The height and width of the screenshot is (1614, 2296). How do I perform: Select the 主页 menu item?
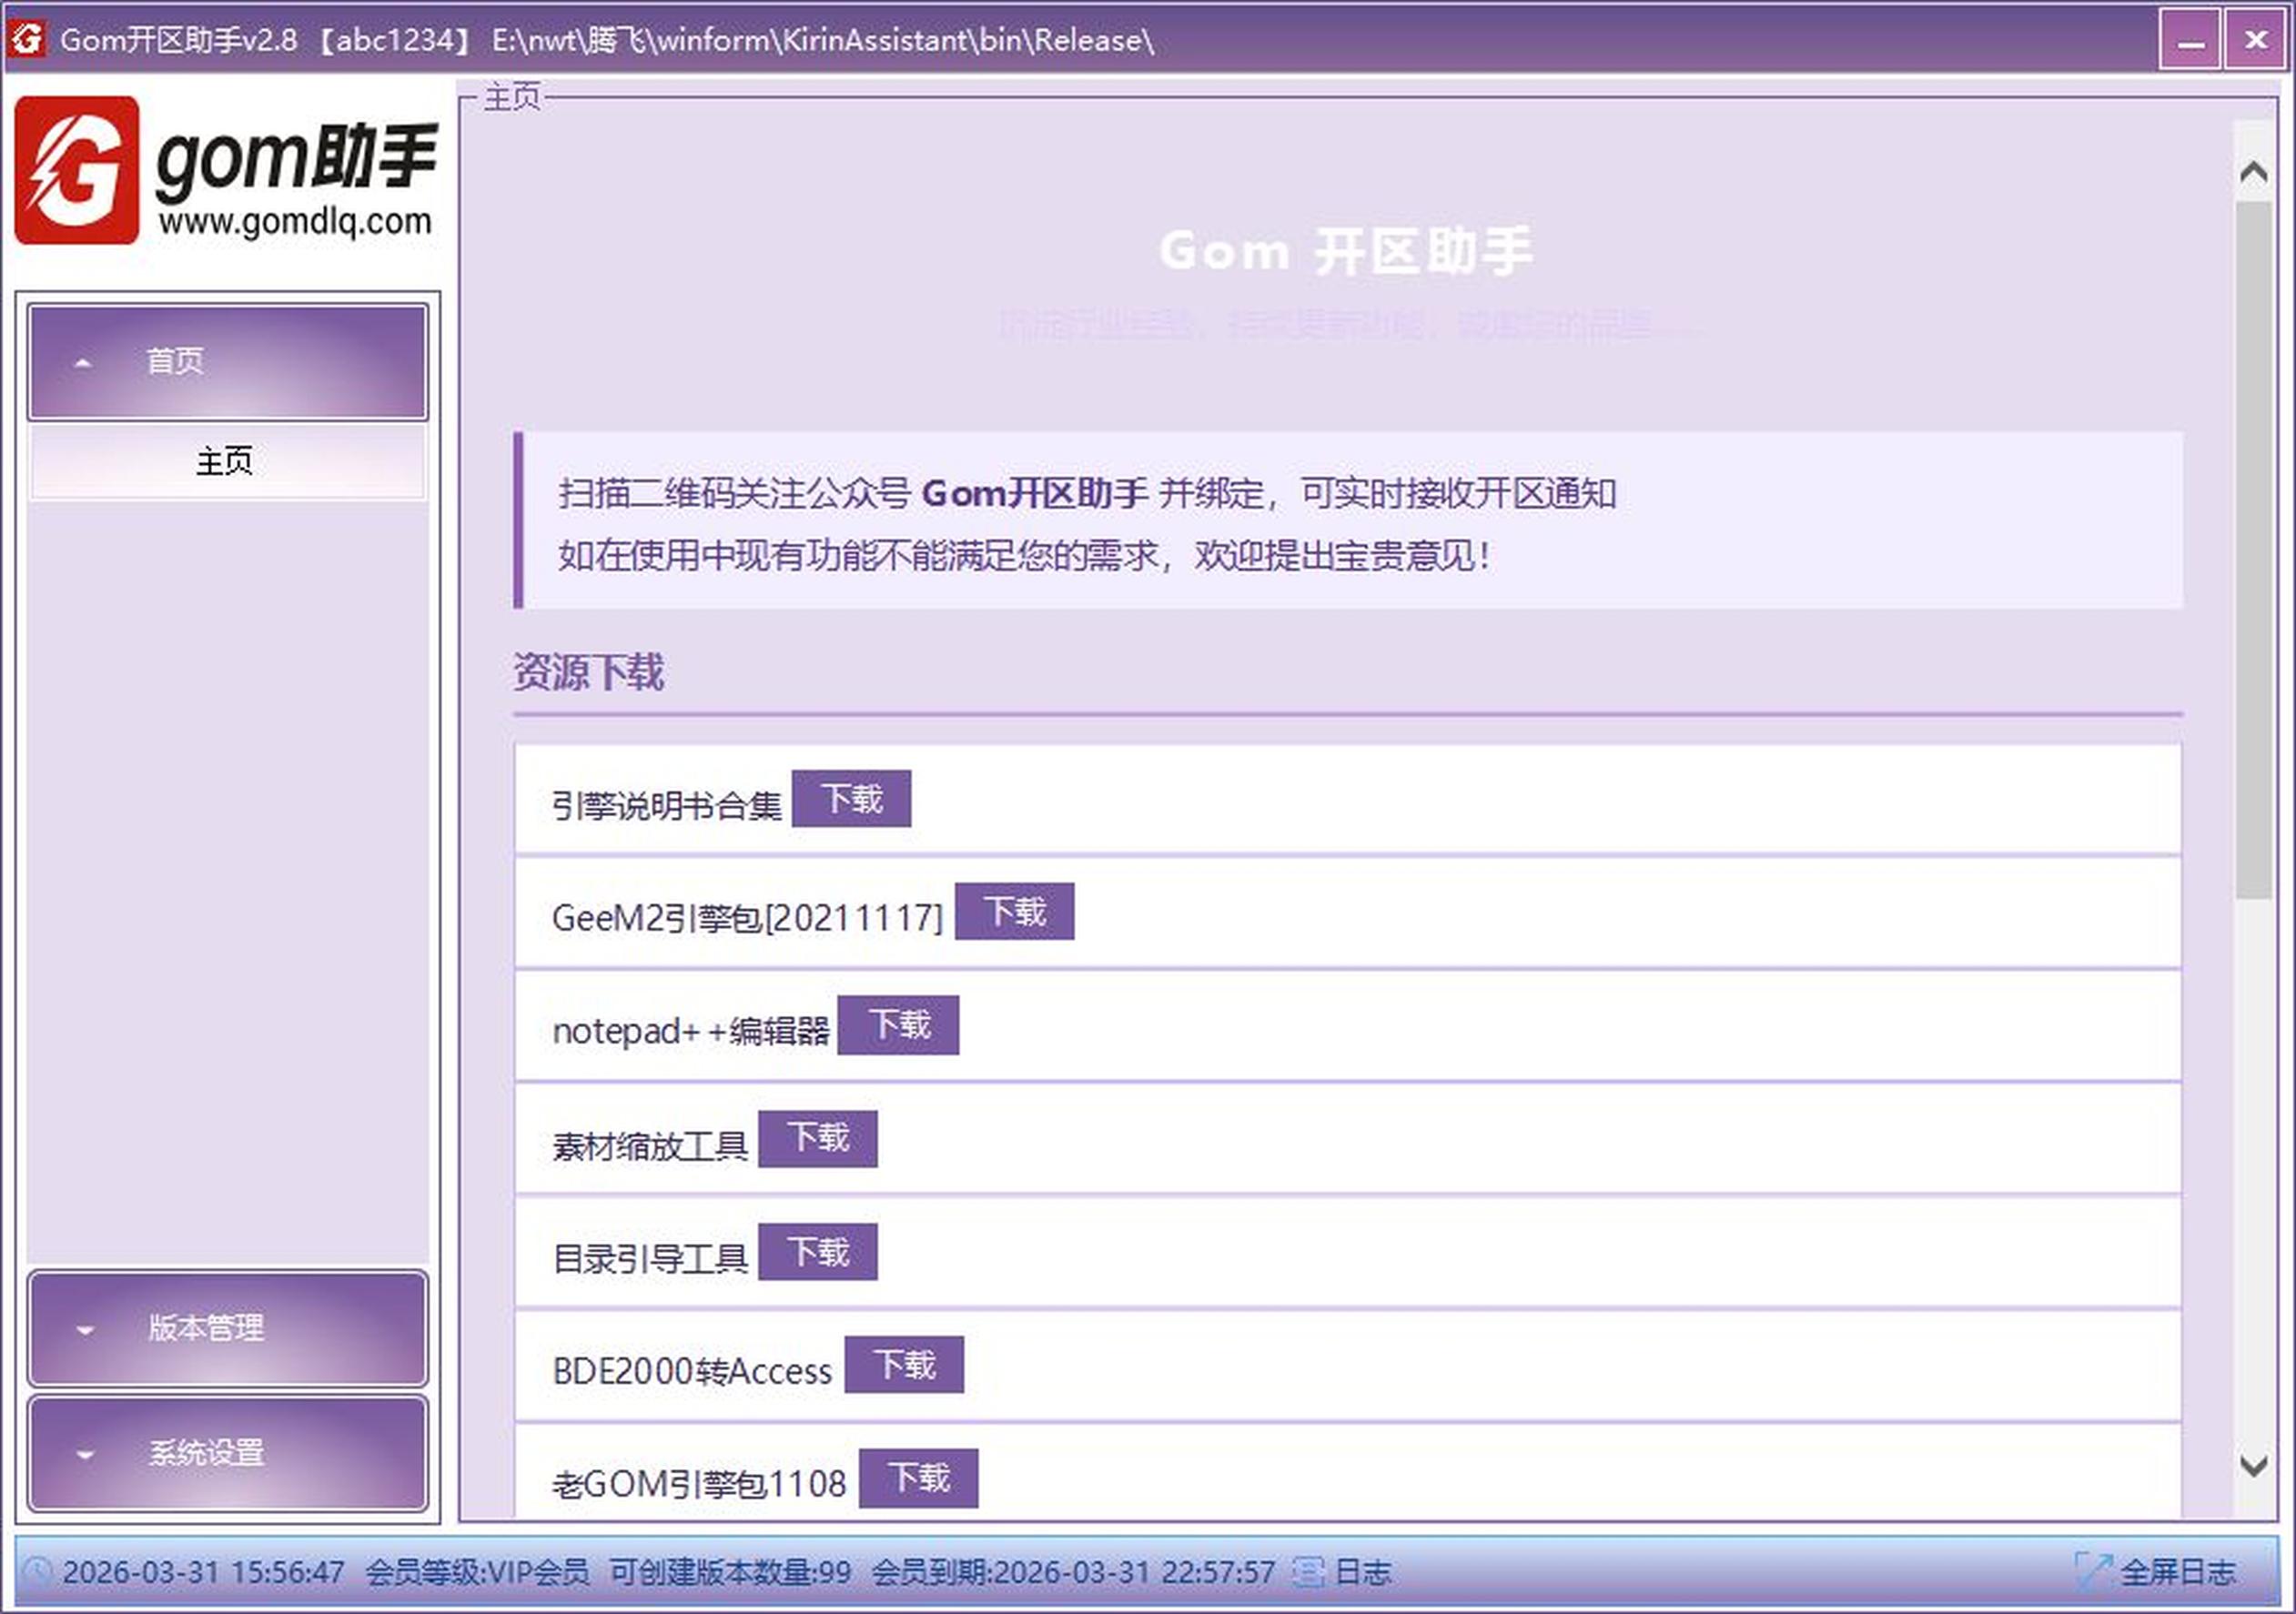(x=226, y=462)
